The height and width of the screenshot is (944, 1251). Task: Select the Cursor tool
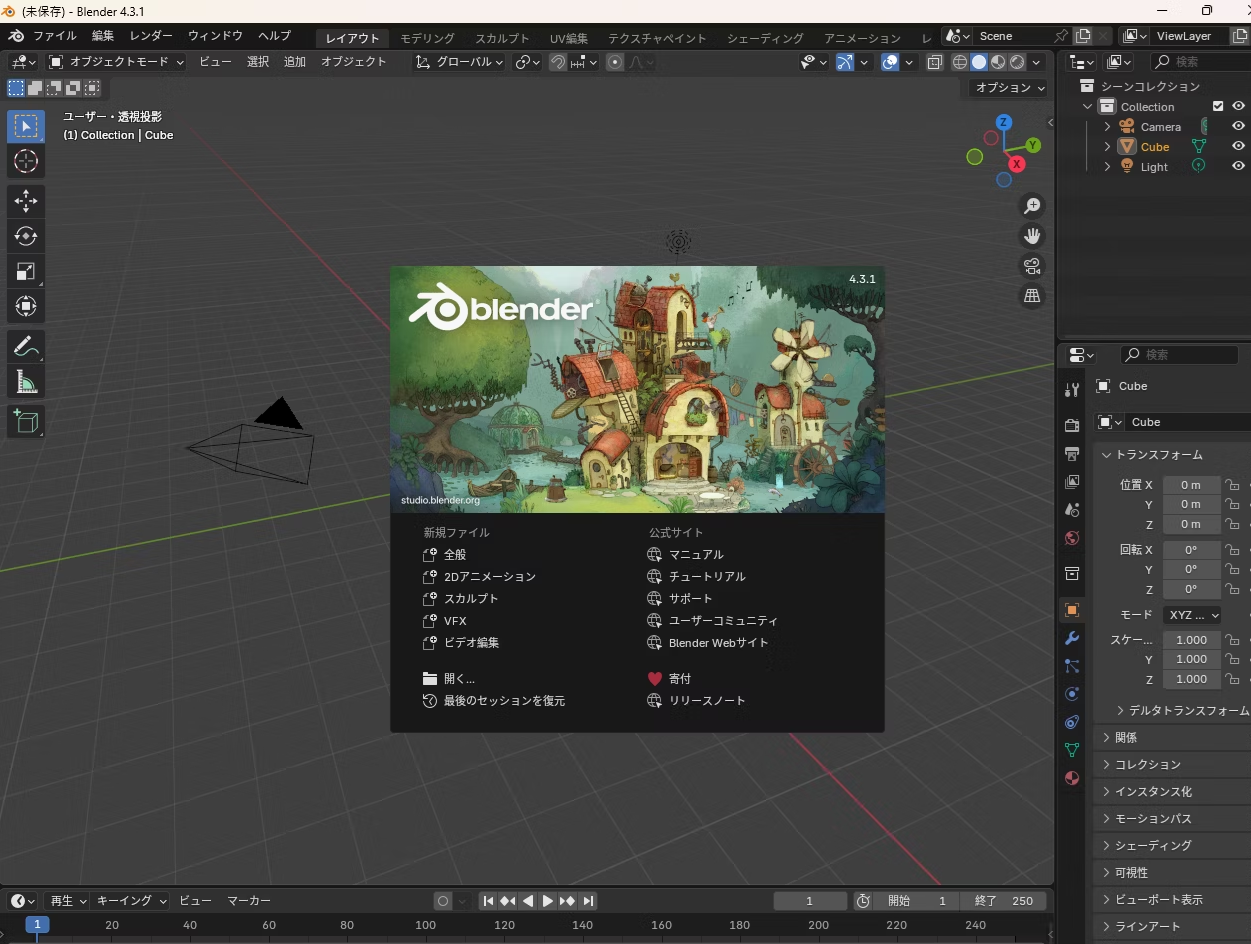[26, 161]
